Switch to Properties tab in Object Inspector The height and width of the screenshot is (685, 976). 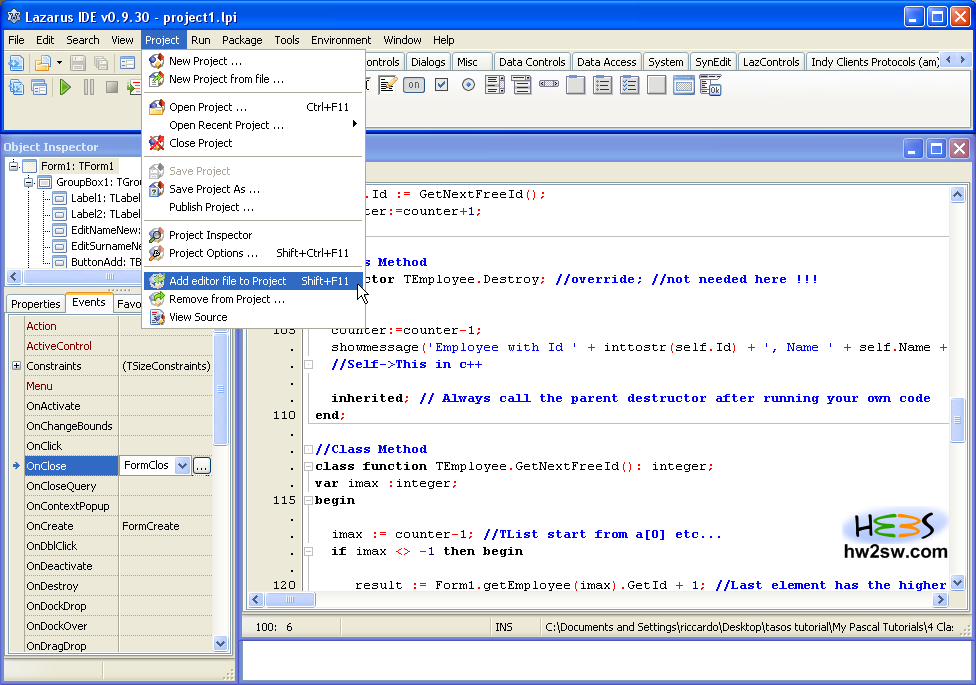click(35, 304)
